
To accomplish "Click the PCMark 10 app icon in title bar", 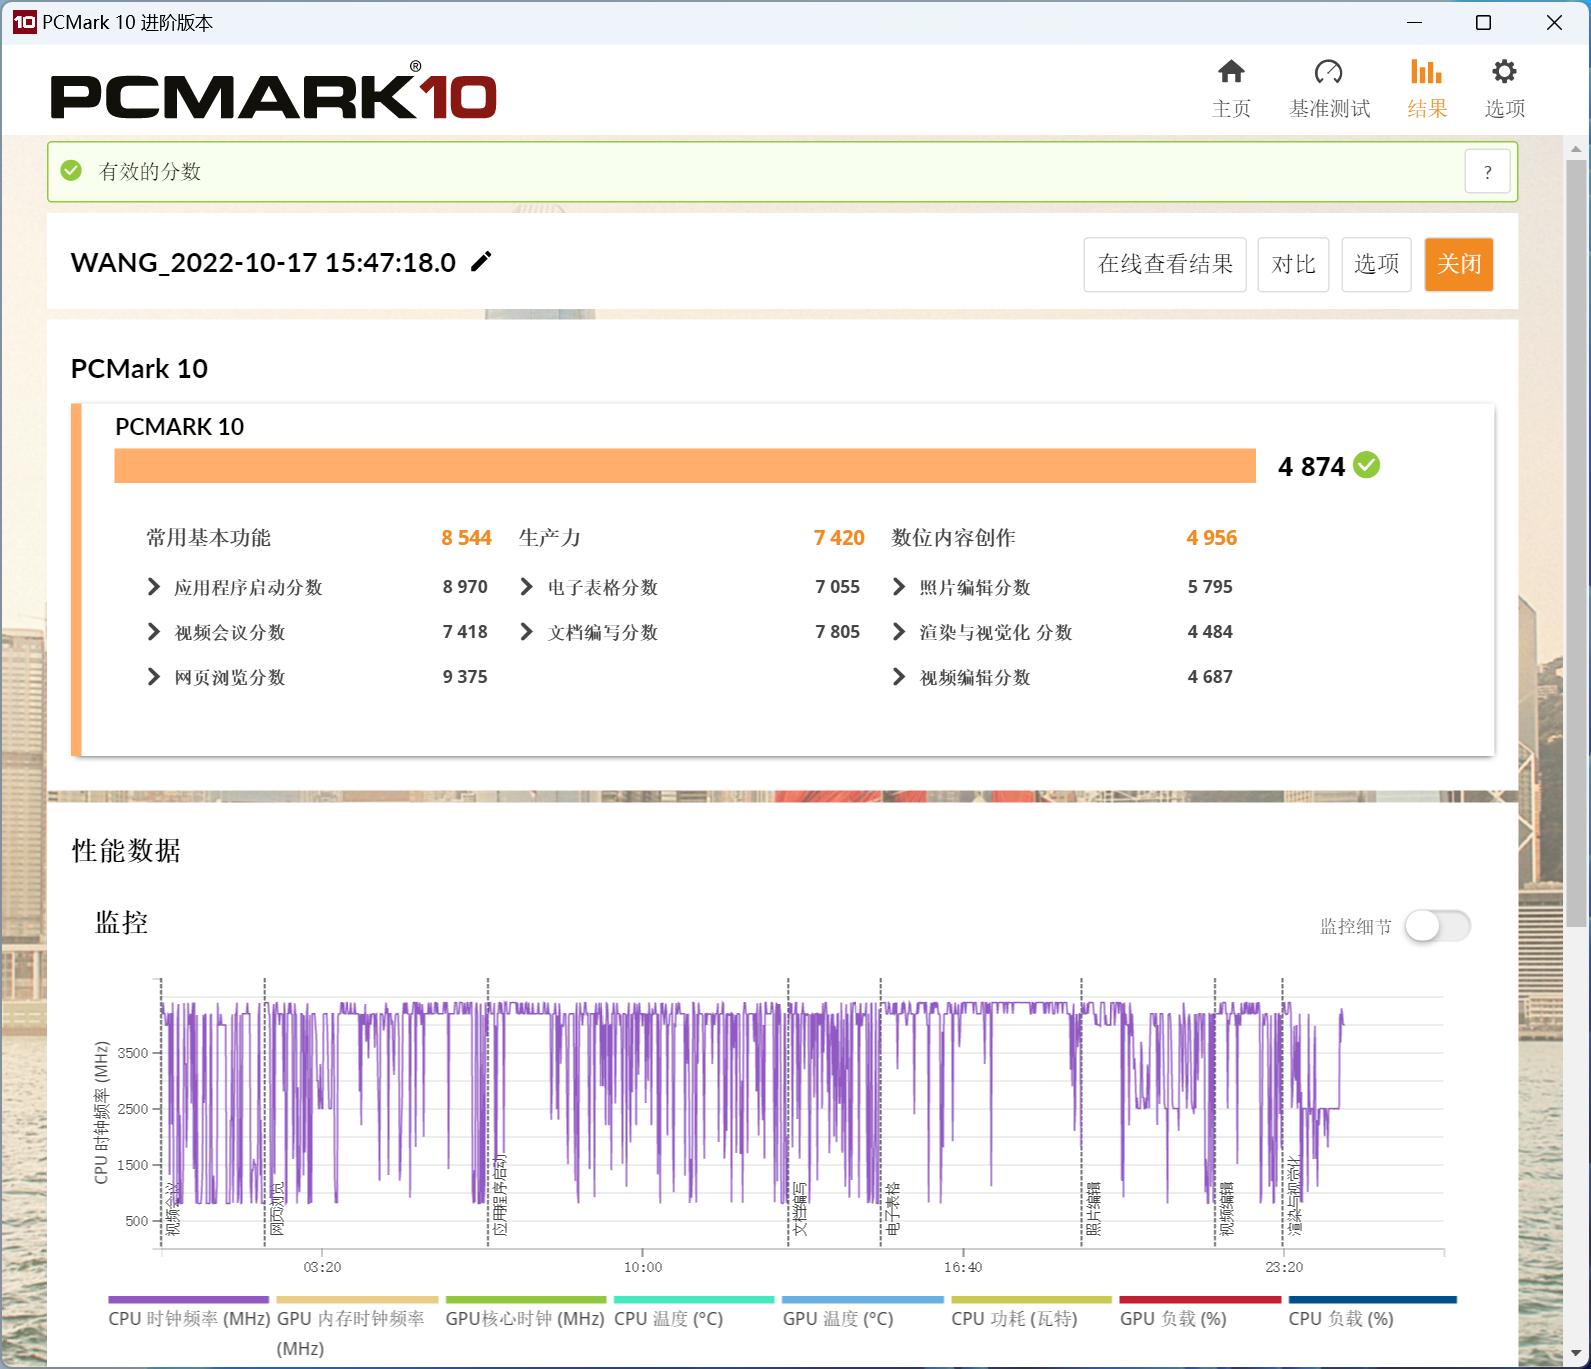I will click(24, 22).
